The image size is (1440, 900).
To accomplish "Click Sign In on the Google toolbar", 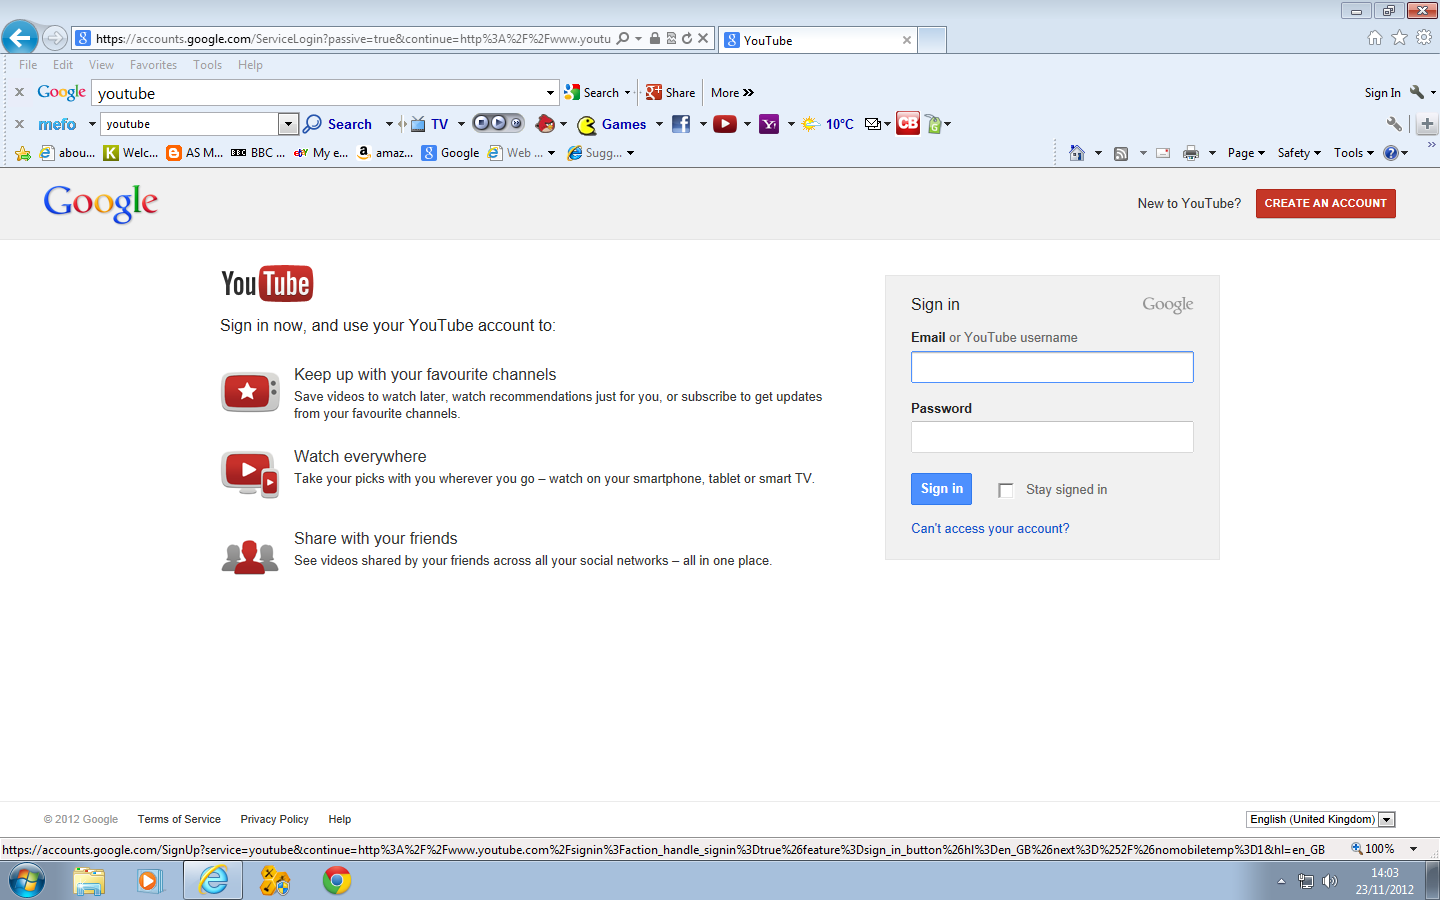I will click(x=1382, y=92).
